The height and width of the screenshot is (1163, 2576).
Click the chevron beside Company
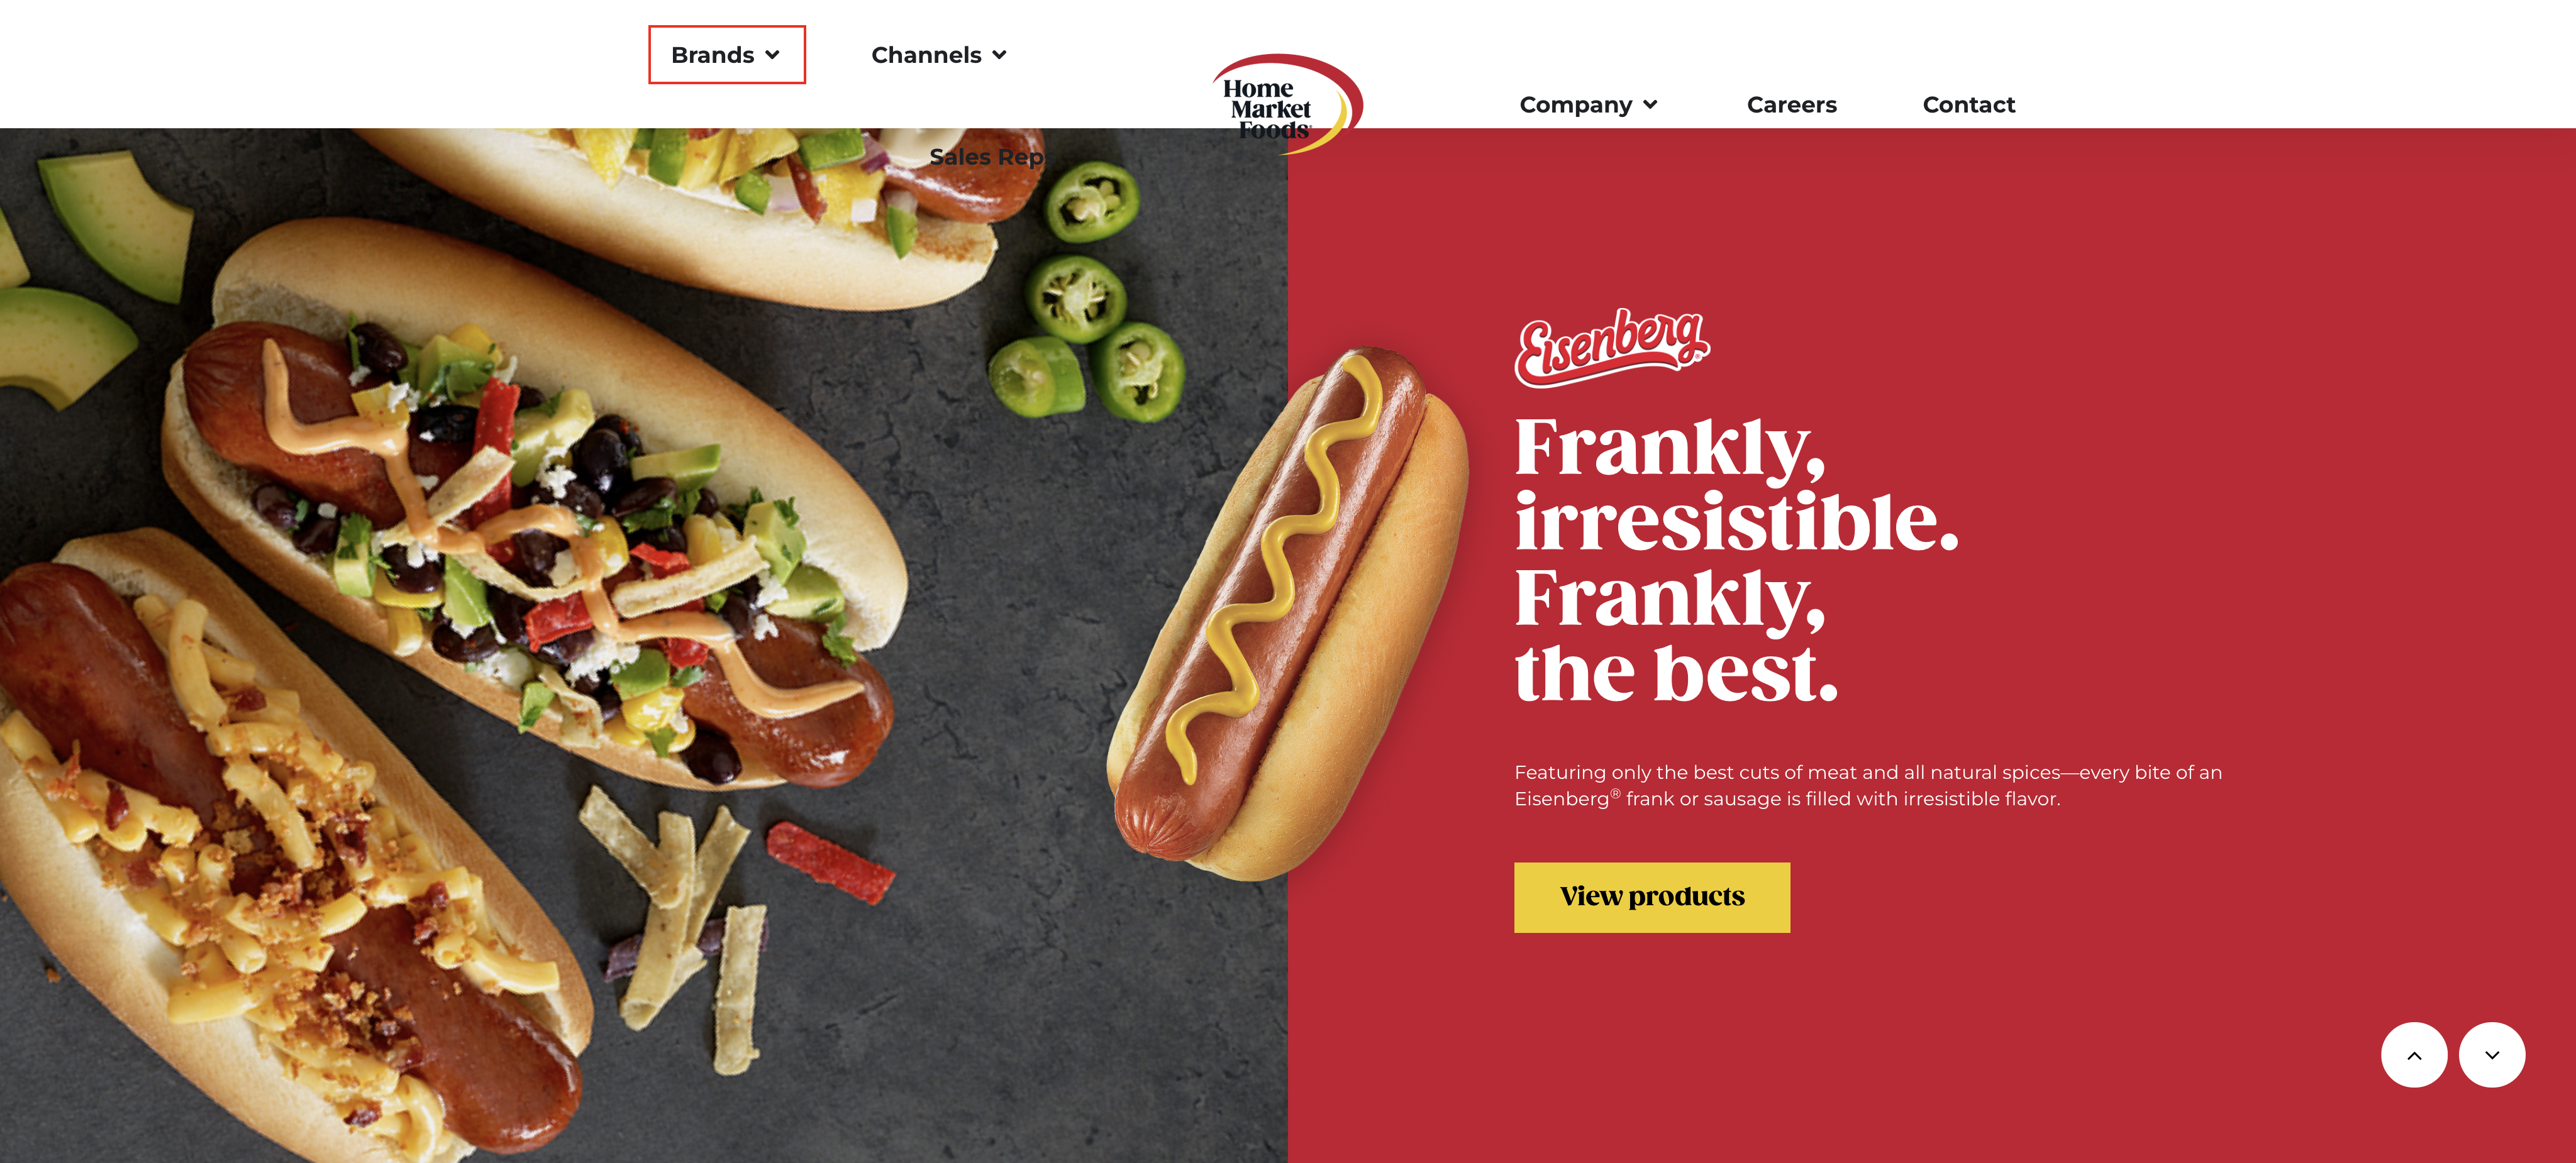1650,105
